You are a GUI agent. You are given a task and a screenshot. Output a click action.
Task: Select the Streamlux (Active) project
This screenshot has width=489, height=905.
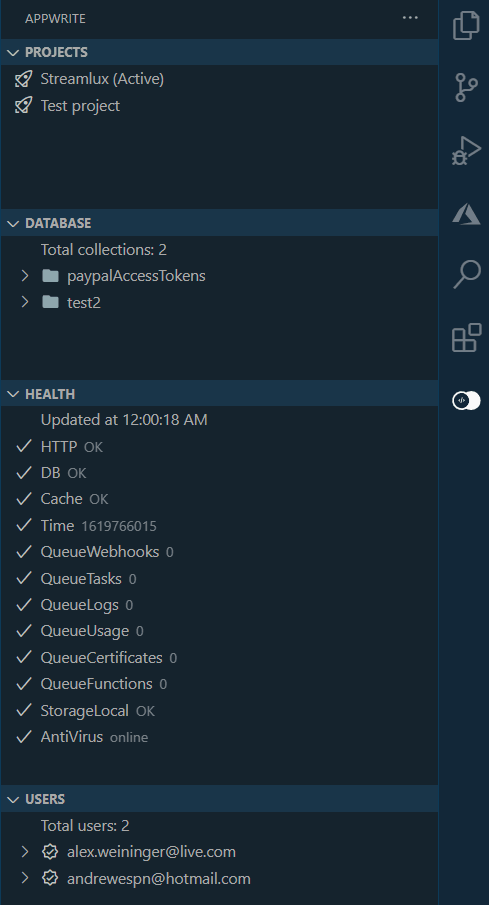pos(102,79)
